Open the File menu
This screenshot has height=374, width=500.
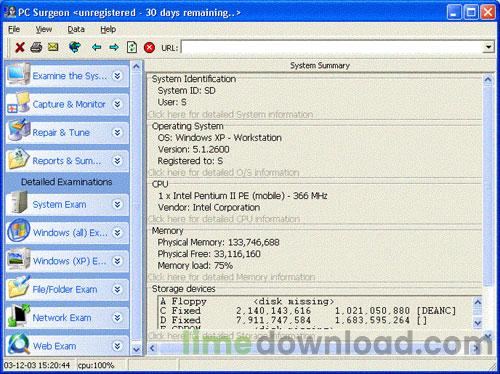tap(14, 29)
